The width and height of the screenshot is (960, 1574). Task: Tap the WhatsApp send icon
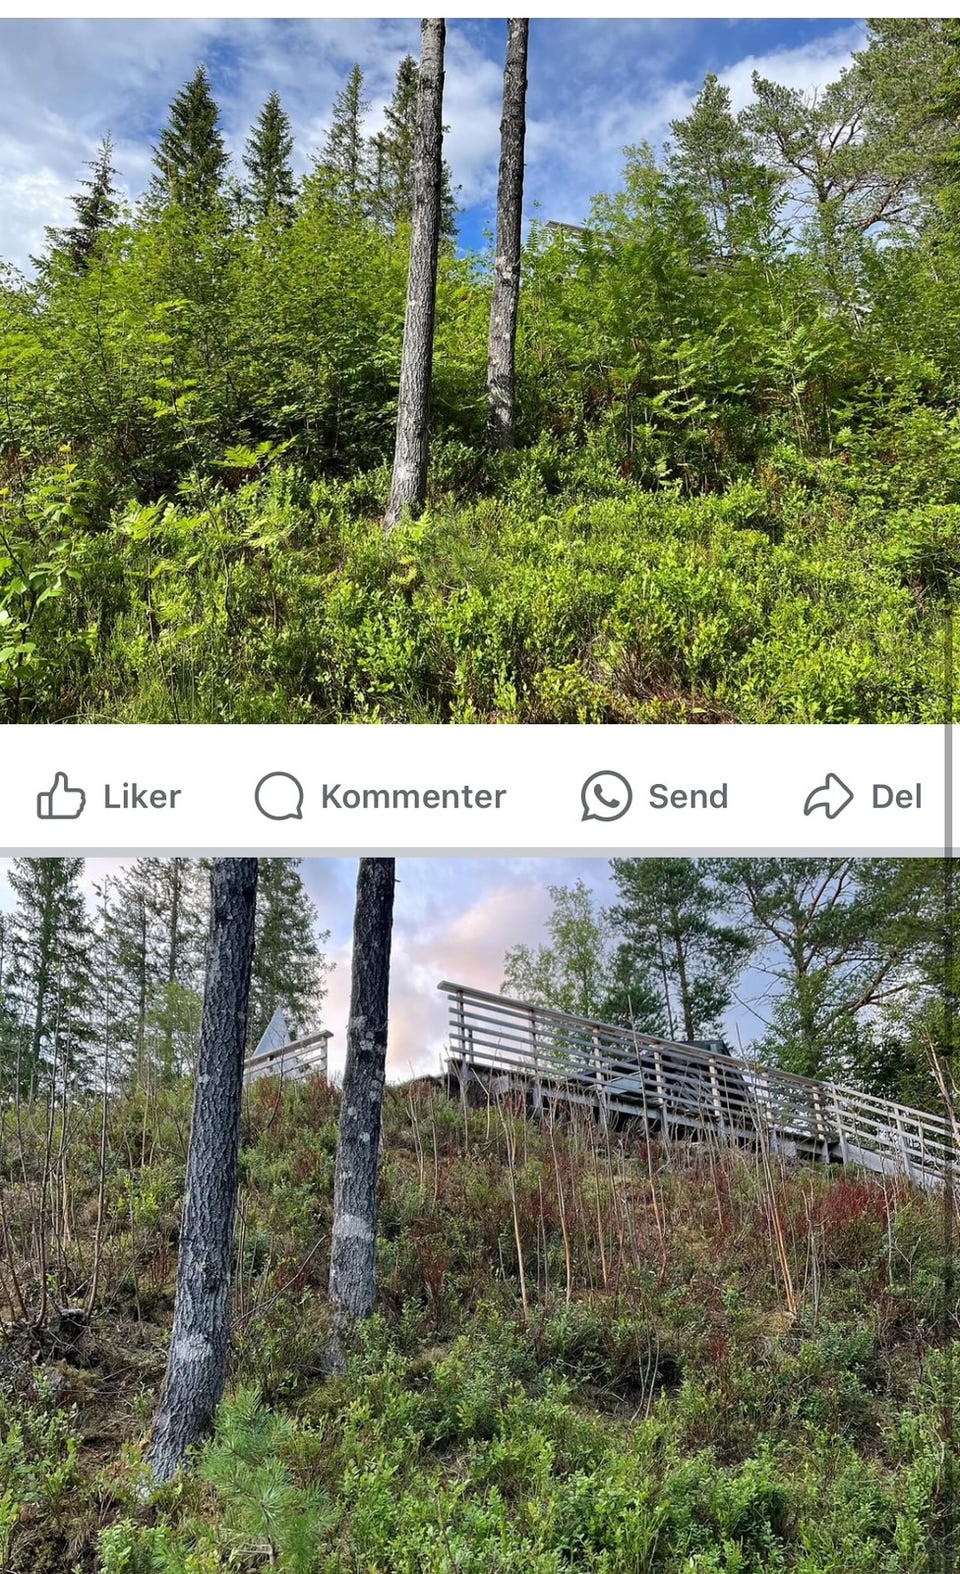pos(606,796)
